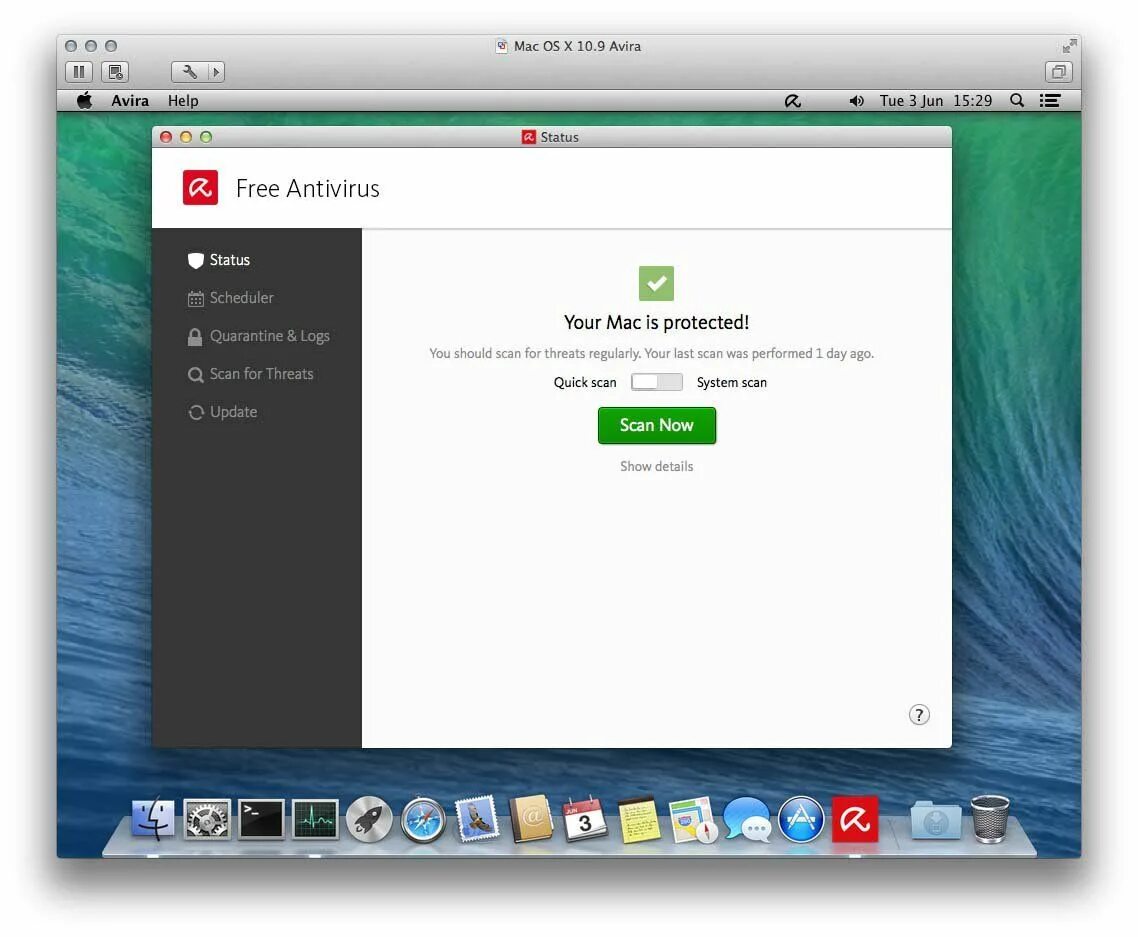Open the Downloads folder in the Dock
This screenshot has width=1138, height=937.
click(x=936, y=820)
